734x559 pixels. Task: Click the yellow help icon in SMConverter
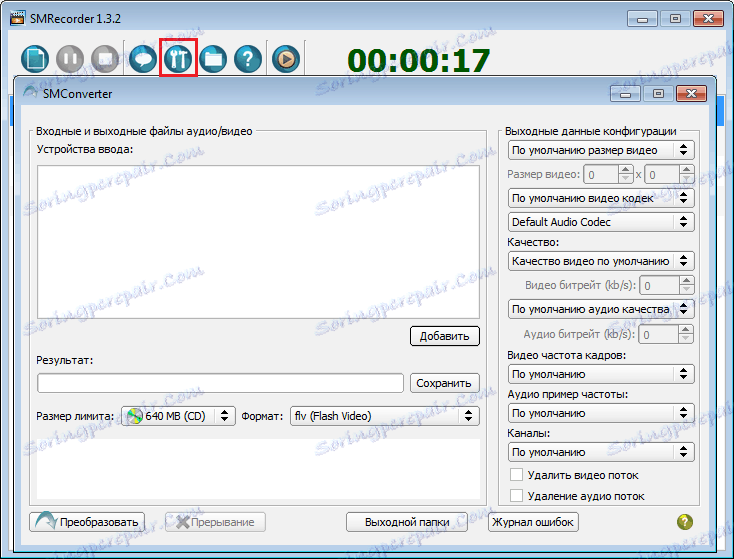click(x=684, y=522)
